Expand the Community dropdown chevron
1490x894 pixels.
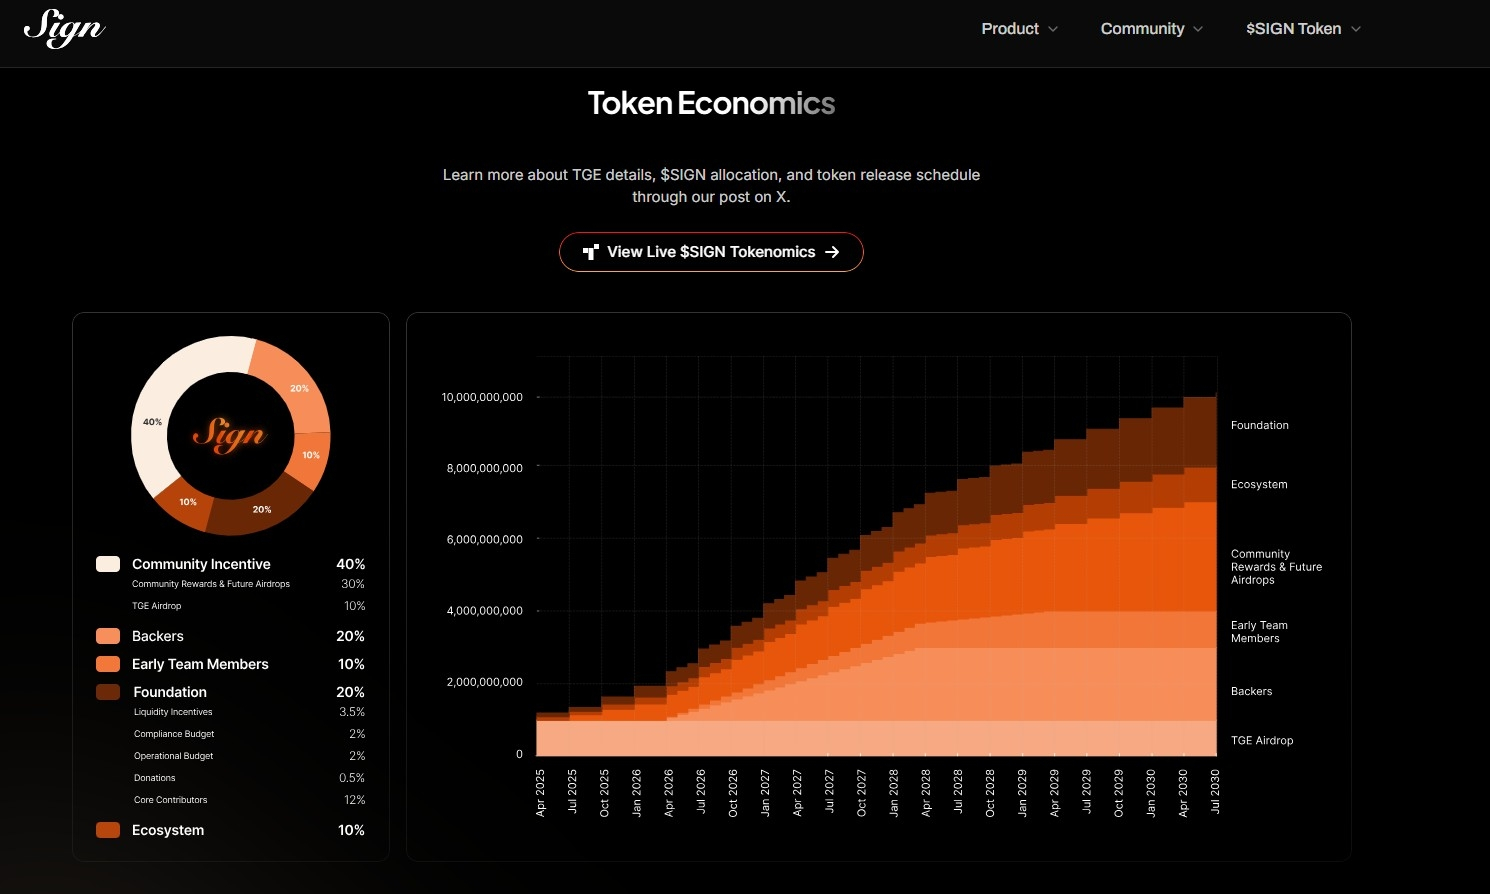[1198, 29]
